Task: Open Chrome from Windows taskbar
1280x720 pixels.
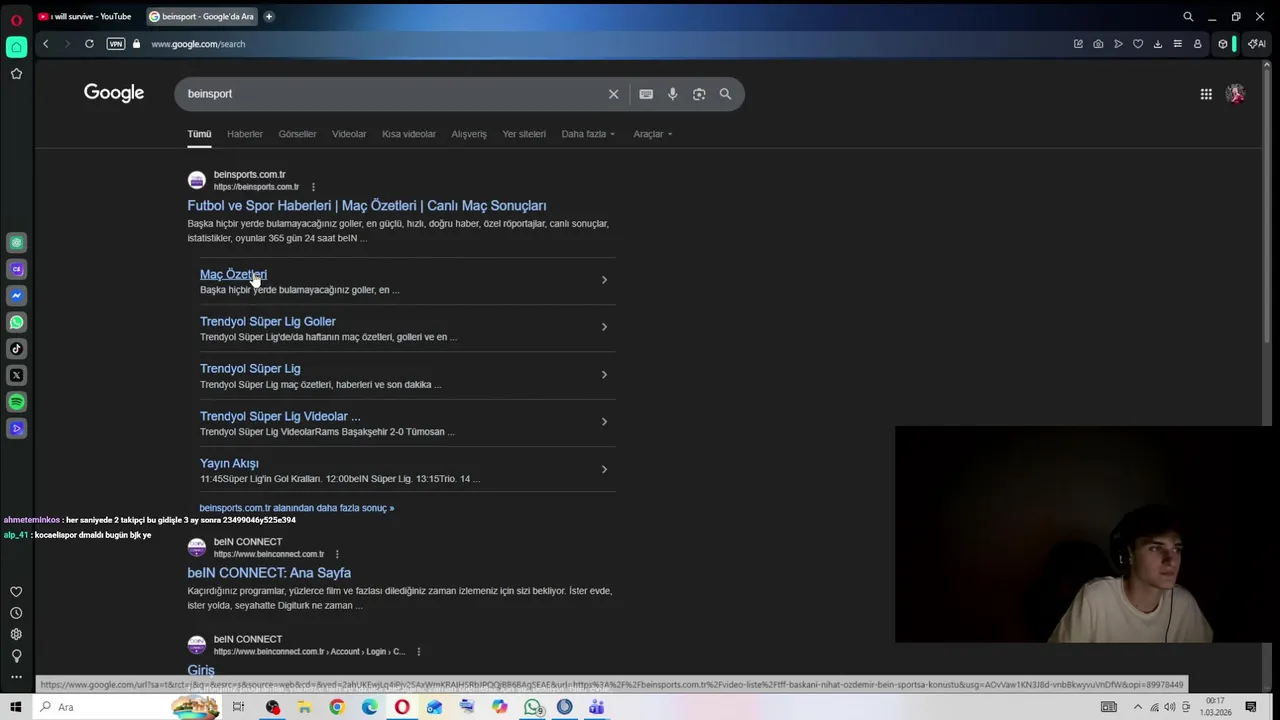Action: click(337, 707)
